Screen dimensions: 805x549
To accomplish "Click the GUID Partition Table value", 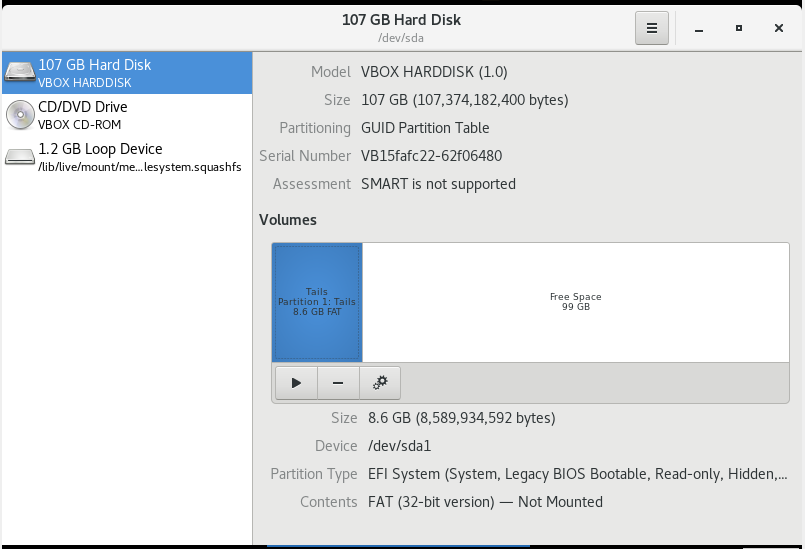I will point(425,128).
